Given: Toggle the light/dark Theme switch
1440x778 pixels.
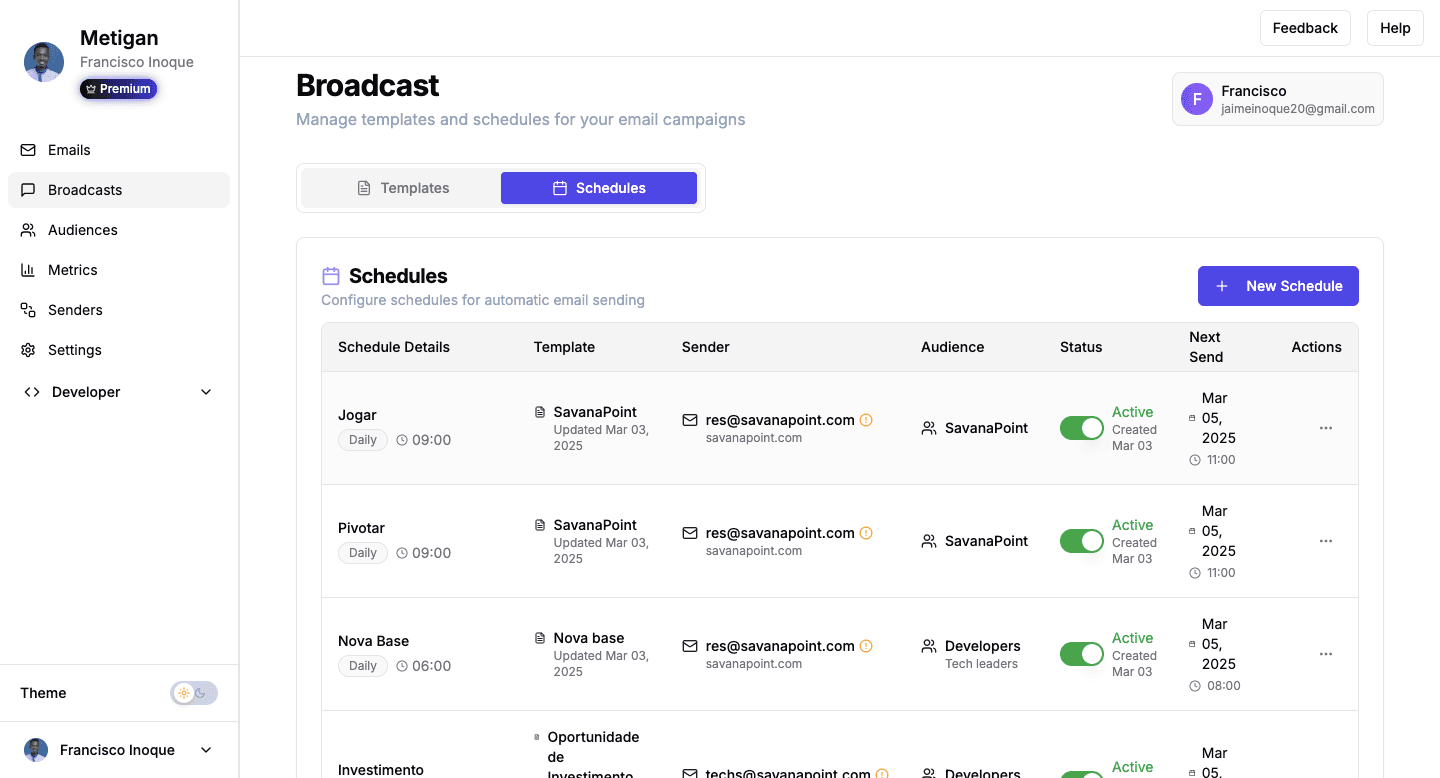Looking at the screenshot, I should pyautogui.click(x=194, y=693).
